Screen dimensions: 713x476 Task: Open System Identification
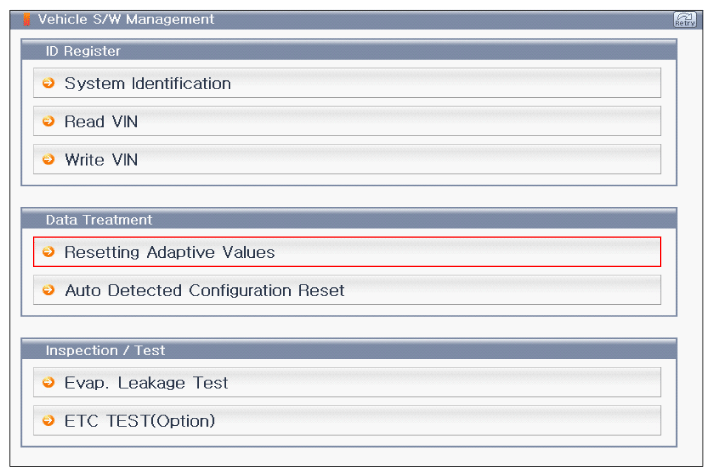pos(148,84)
